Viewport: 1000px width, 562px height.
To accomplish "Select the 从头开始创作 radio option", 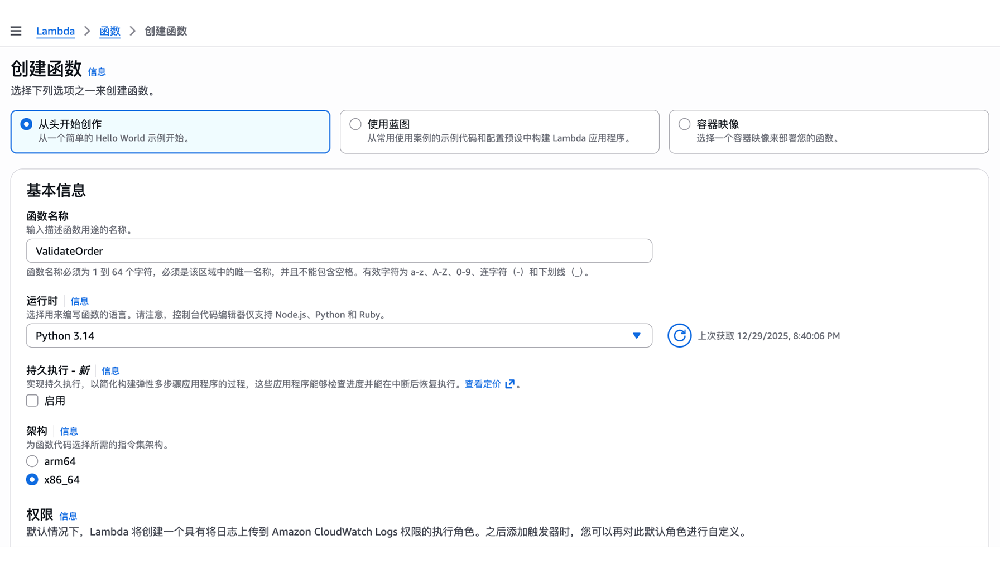I will pos(26,124).
